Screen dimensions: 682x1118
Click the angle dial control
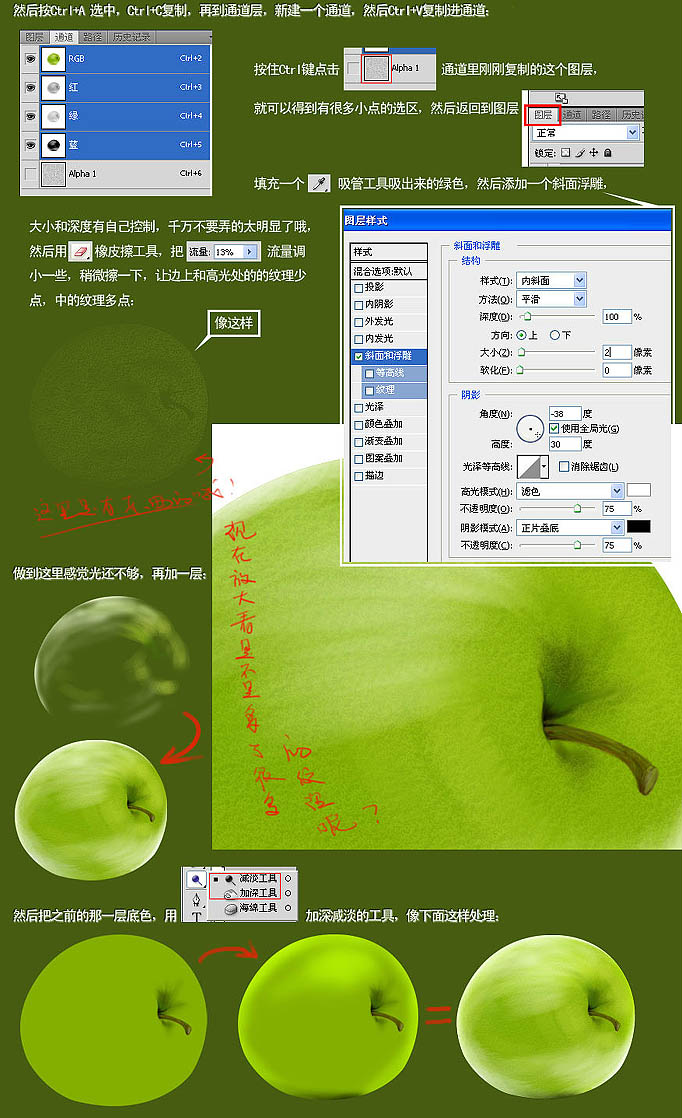click(x=530, y=429)
